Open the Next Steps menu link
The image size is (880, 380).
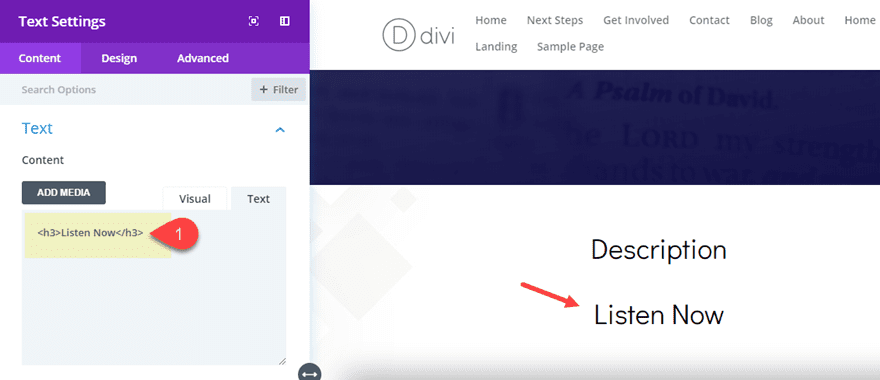coord(555,20)
